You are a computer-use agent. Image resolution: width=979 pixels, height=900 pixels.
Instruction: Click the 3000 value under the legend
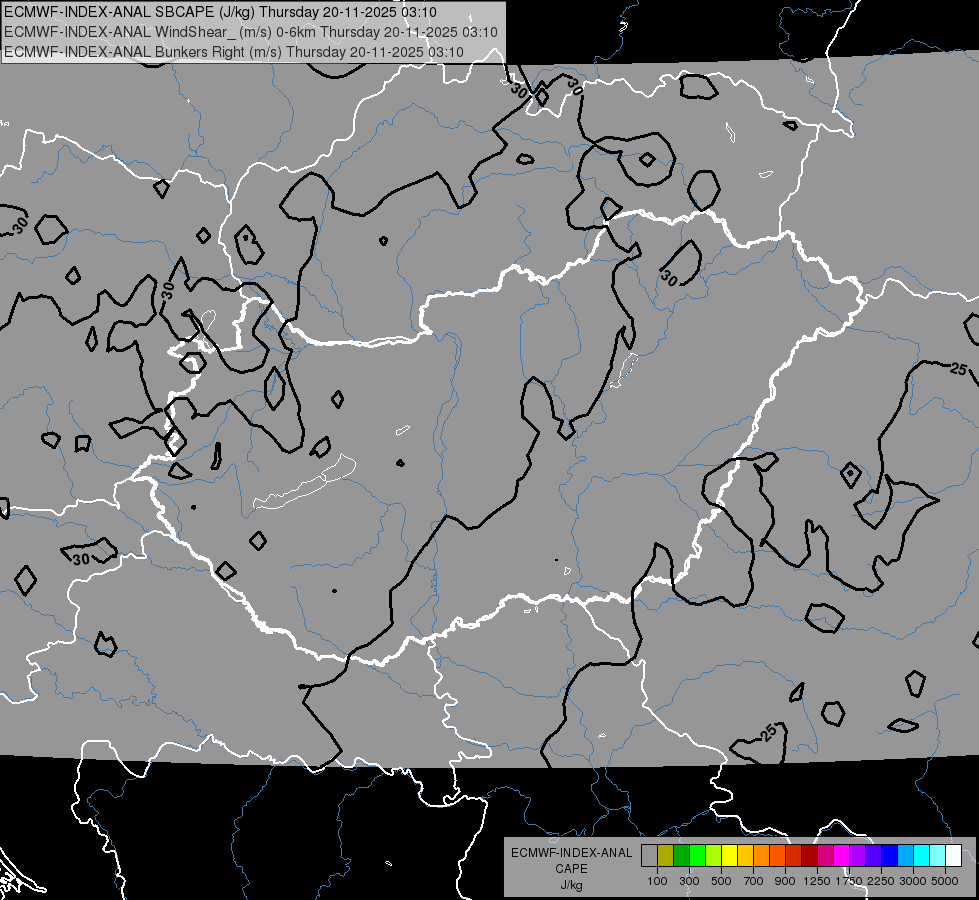click(x=913, y=881)
